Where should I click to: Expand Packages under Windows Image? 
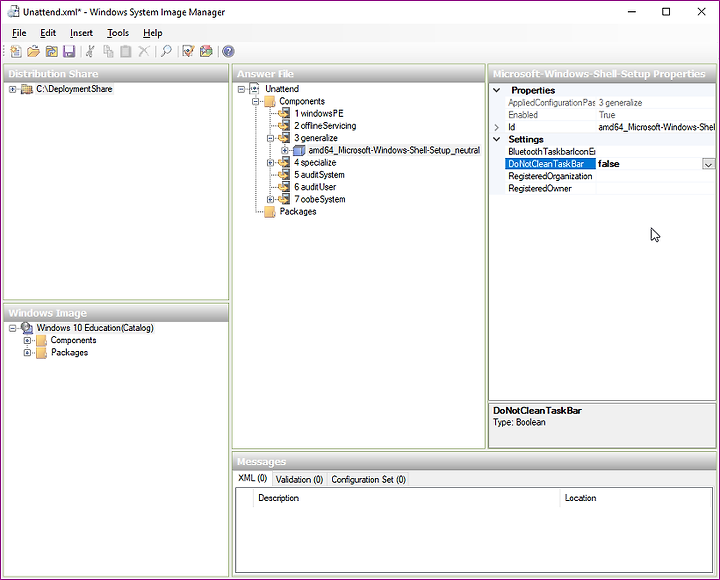[x=27, y=353]
